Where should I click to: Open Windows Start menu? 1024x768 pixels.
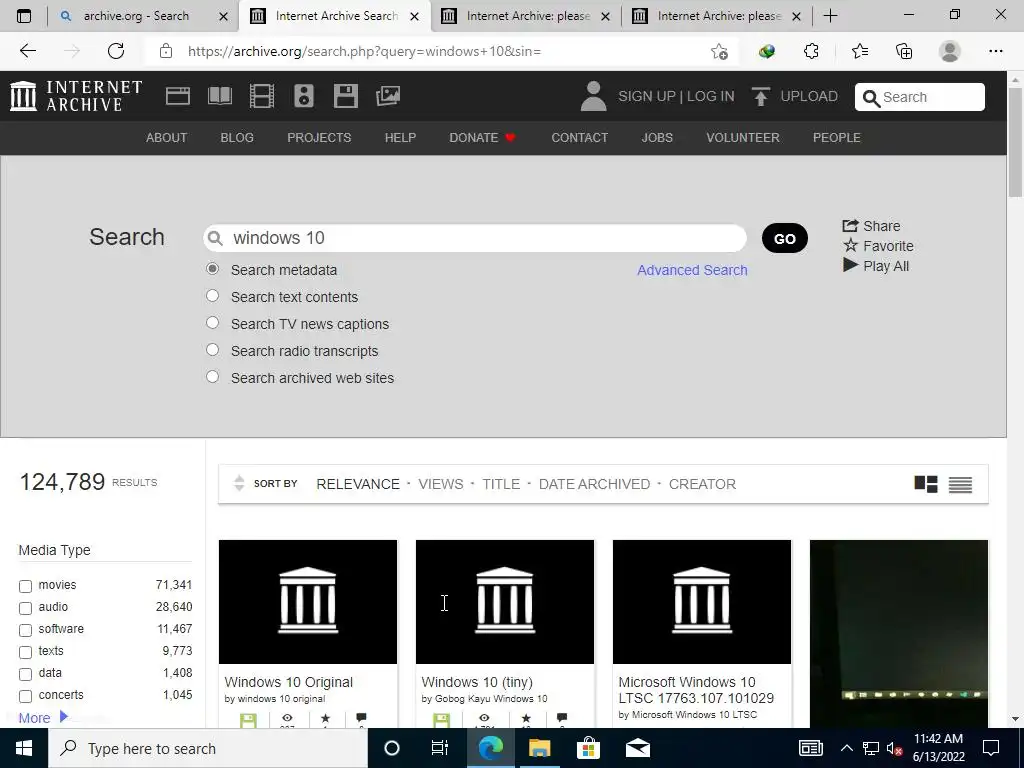click(24, 748)
